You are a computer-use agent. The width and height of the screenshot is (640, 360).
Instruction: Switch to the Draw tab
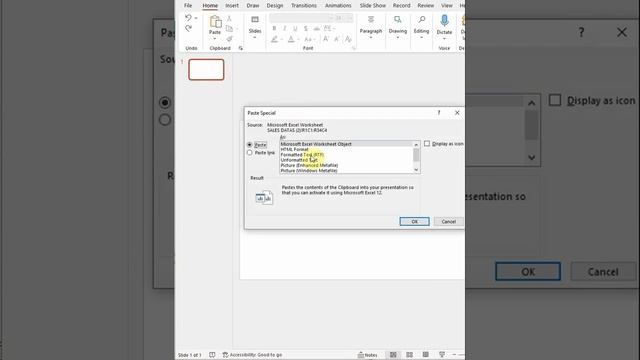point(253,5)
